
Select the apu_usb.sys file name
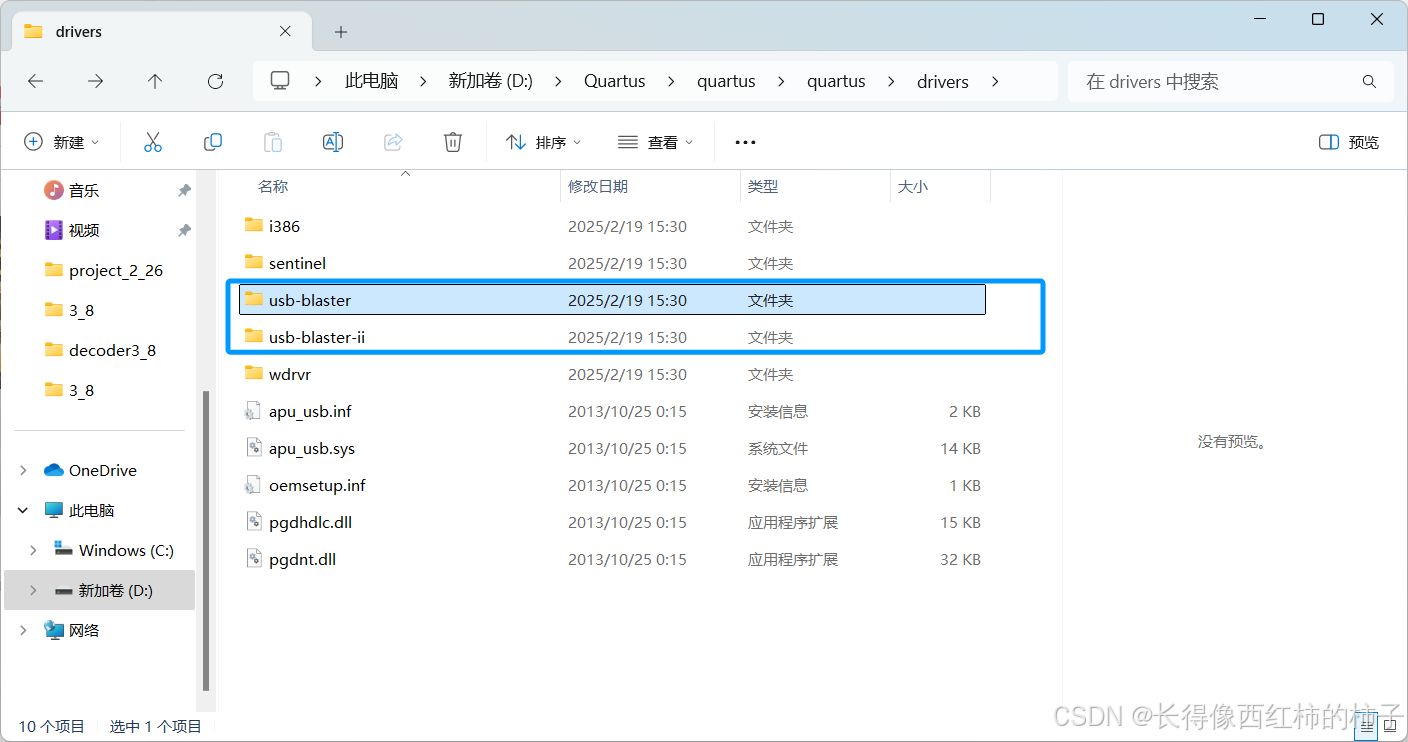click(x=312, y=448)
